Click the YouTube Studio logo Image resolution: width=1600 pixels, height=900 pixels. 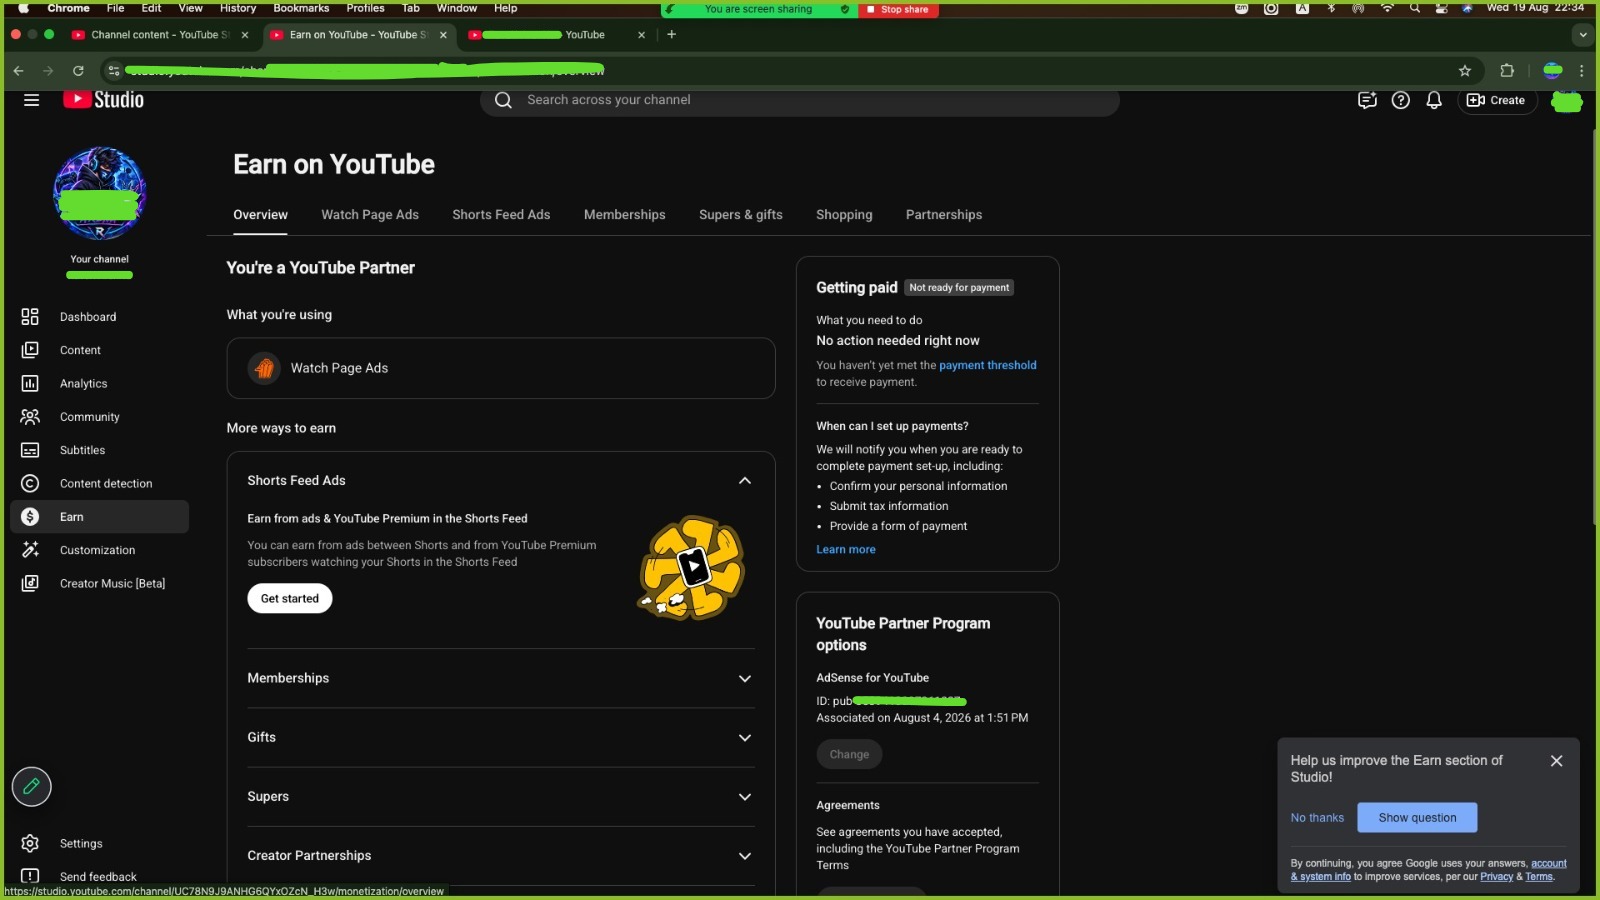[104, 100]
